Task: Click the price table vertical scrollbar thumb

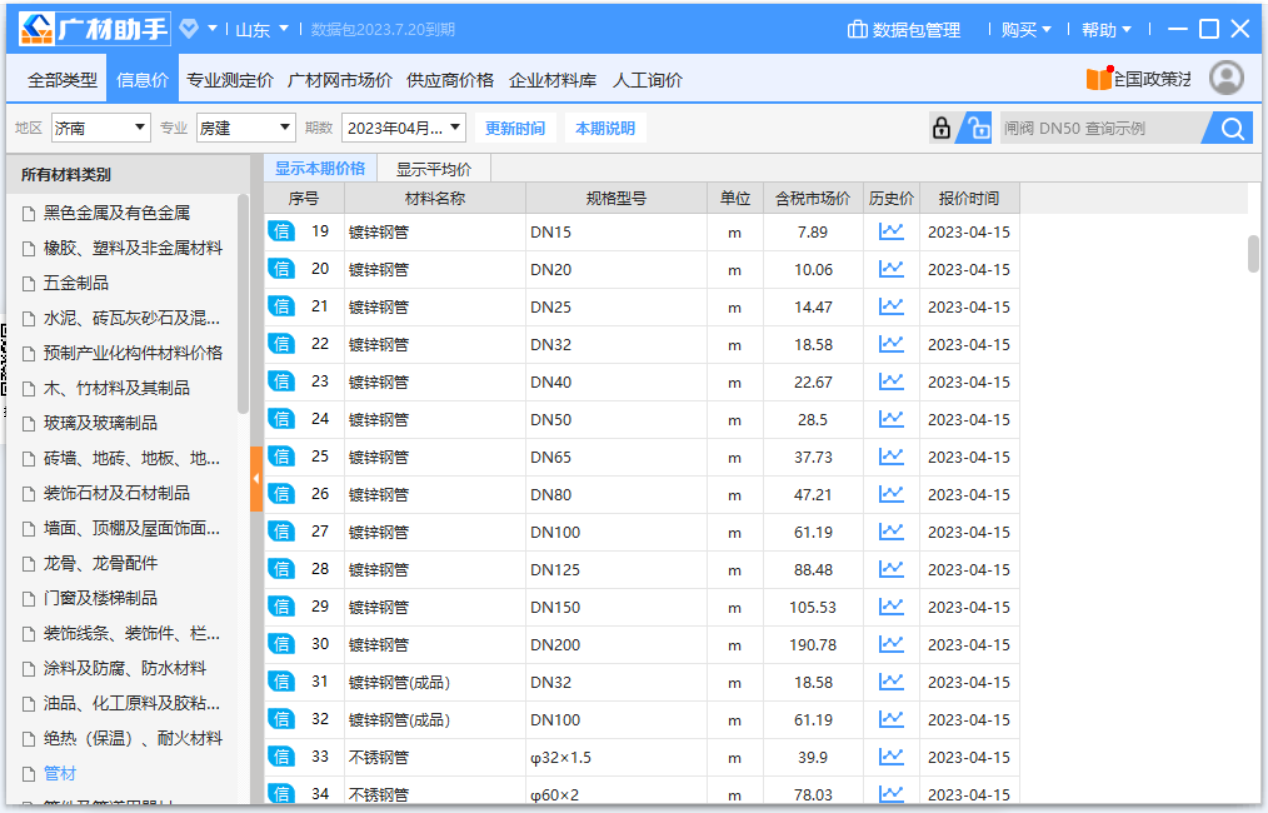Action: pyautogui.click(x=1254, y=254)
